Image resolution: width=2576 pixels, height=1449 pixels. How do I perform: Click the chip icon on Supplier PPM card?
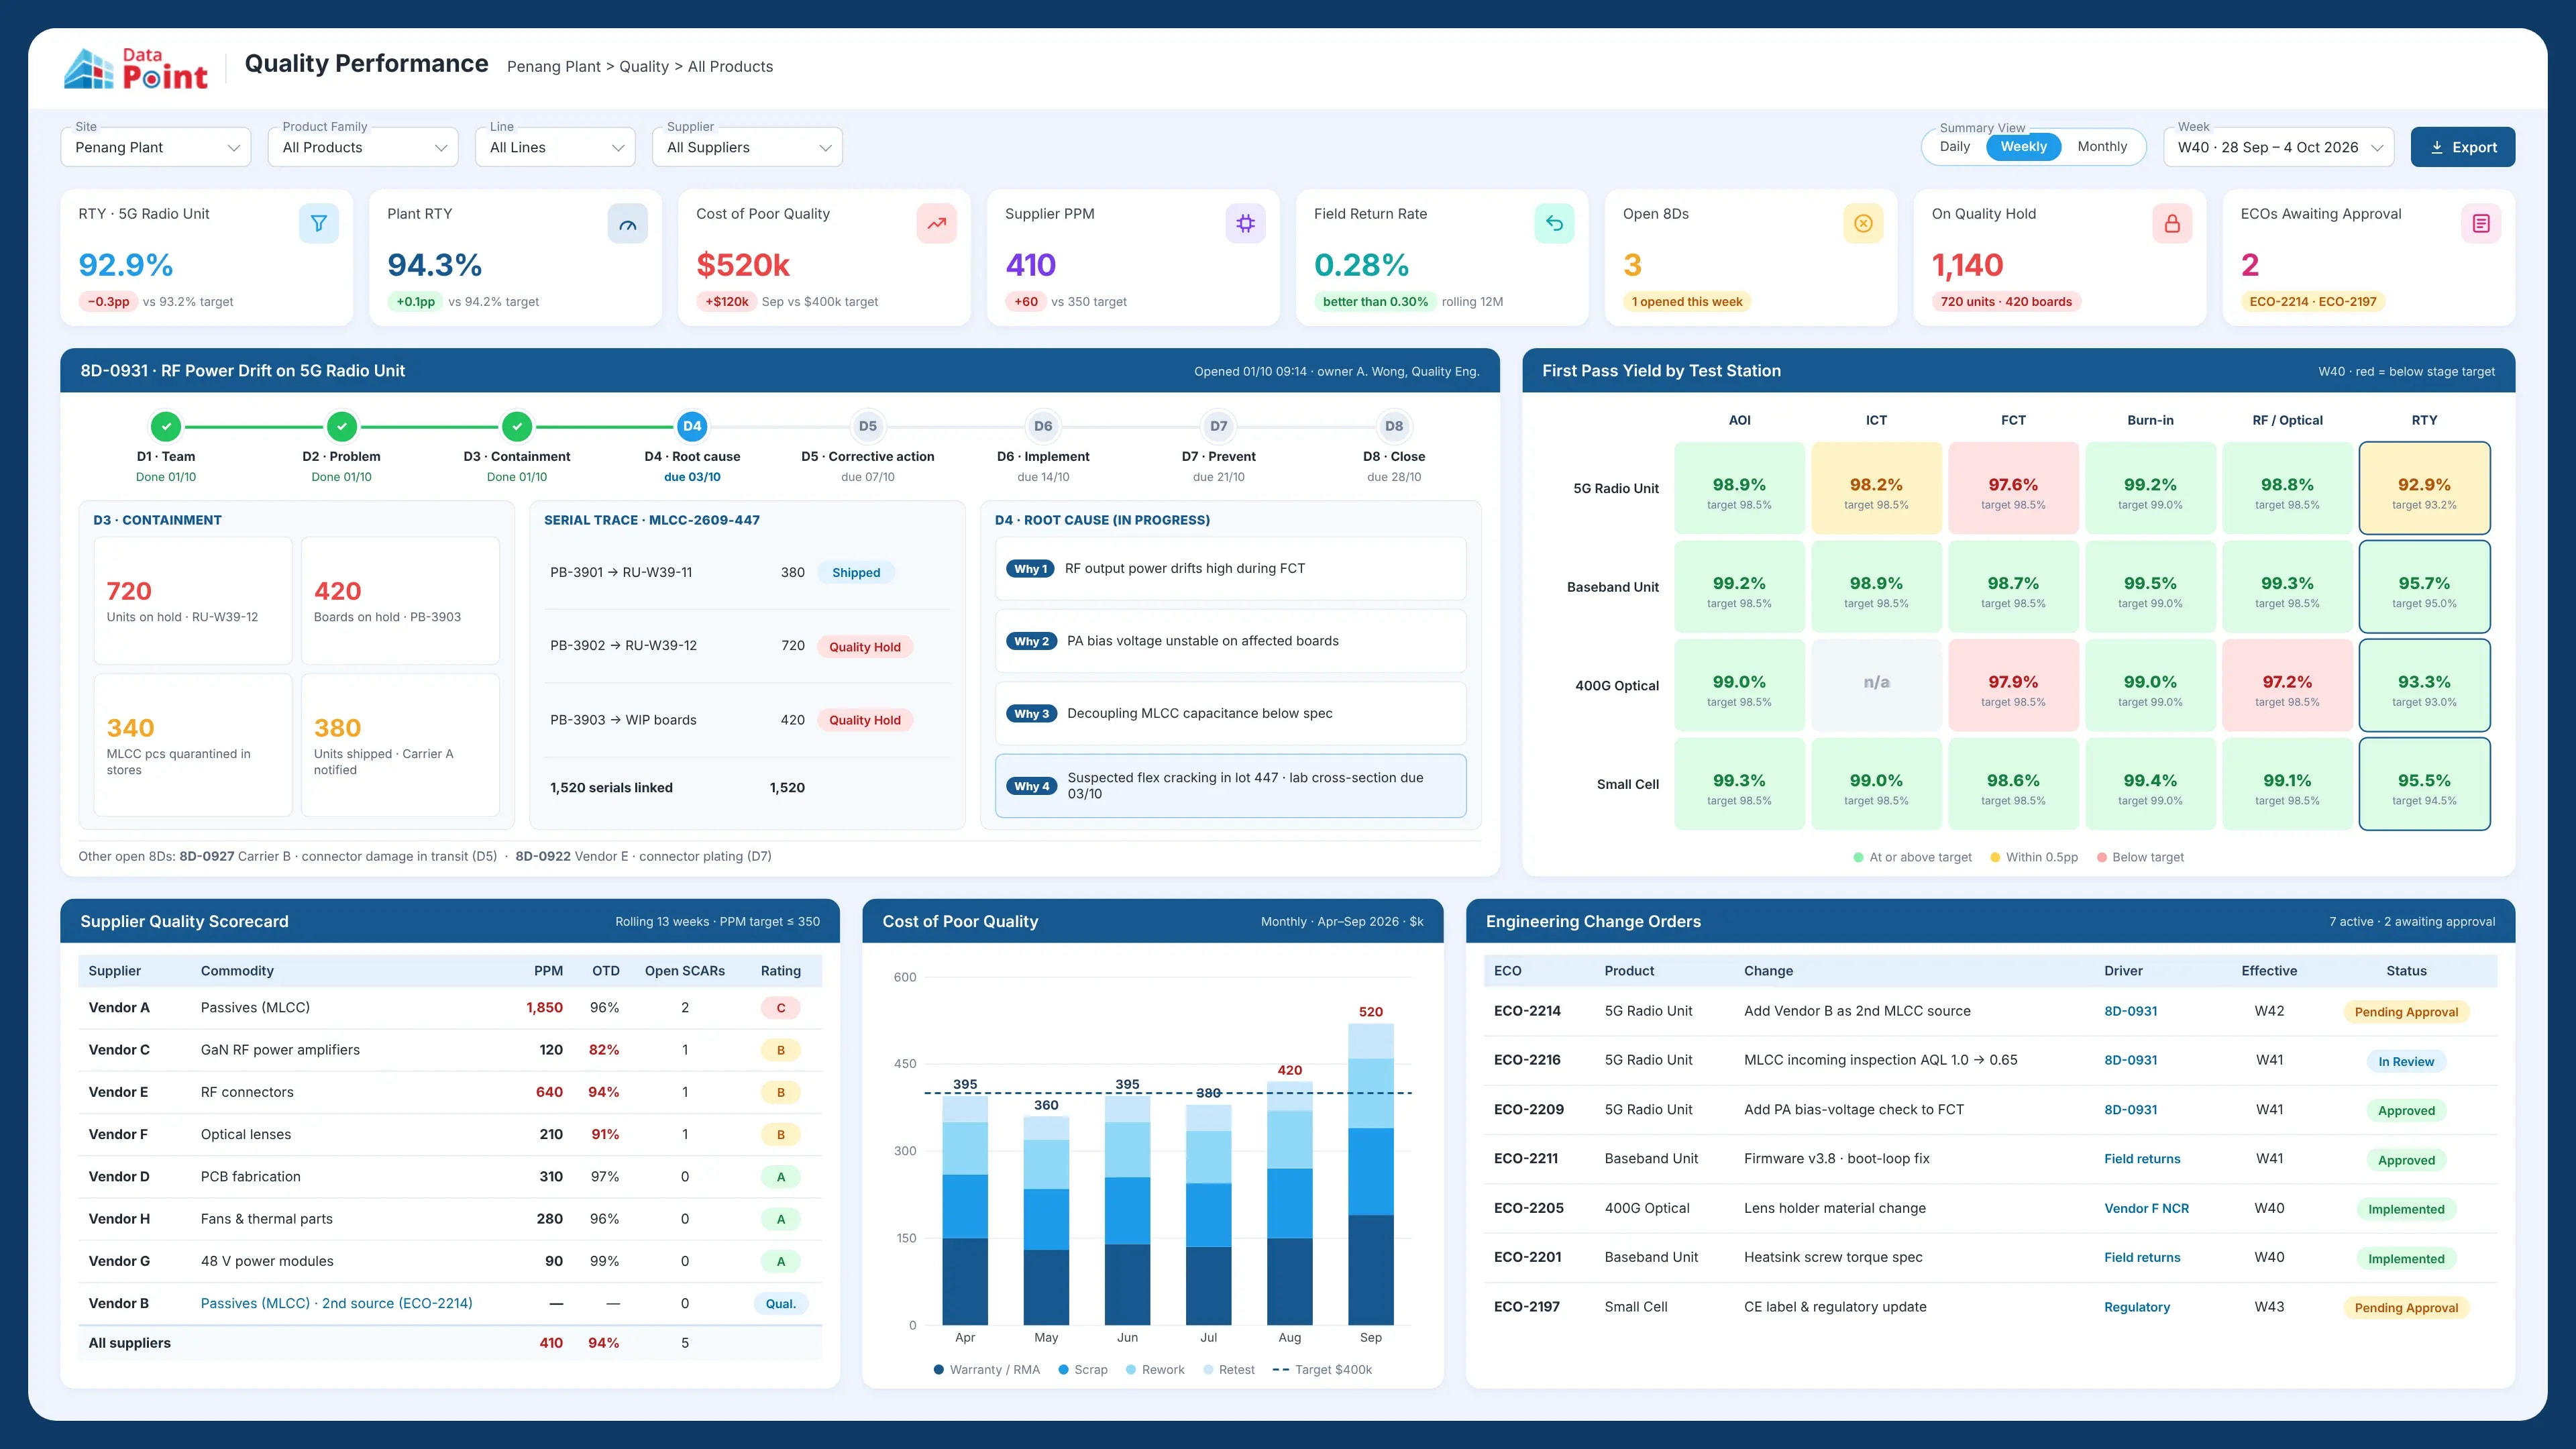[x=1245, y=223]
